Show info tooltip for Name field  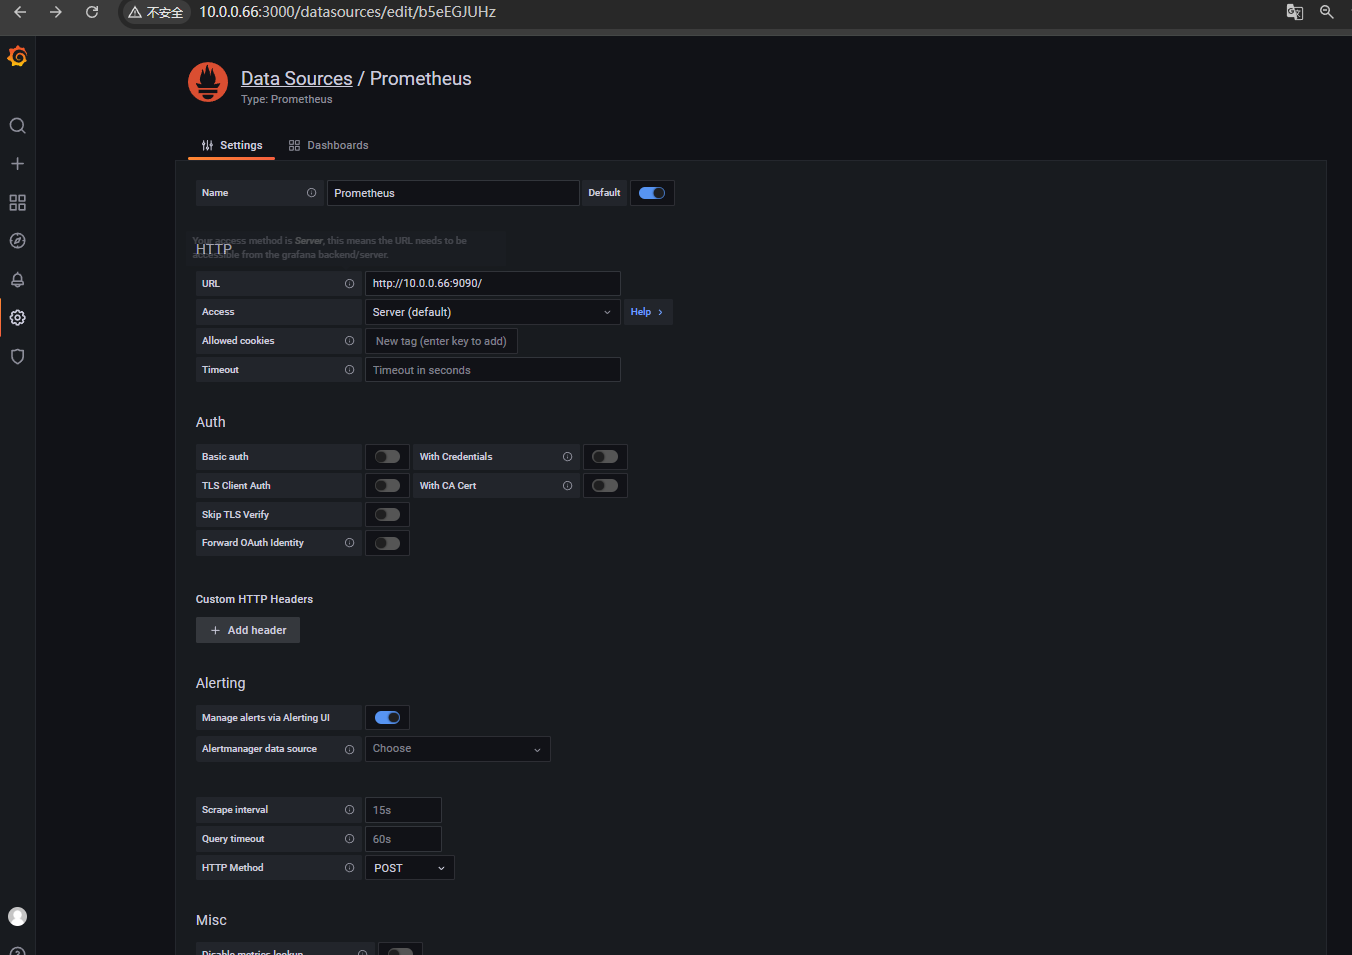[x=311, y=193]
